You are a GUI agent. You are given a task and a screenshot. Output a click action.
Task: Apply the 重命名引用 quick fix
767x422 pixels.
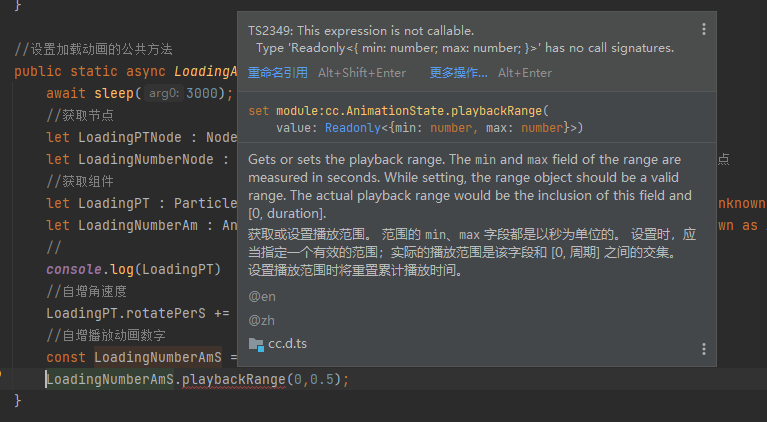click(x=278, y=72)
